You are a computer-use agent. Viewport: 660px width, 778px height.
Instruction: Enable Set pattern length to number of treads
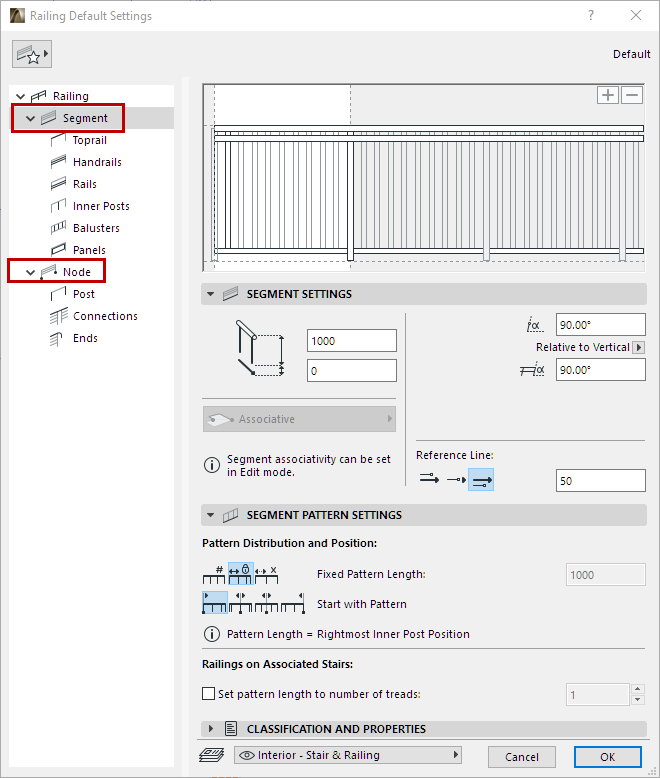208,693
